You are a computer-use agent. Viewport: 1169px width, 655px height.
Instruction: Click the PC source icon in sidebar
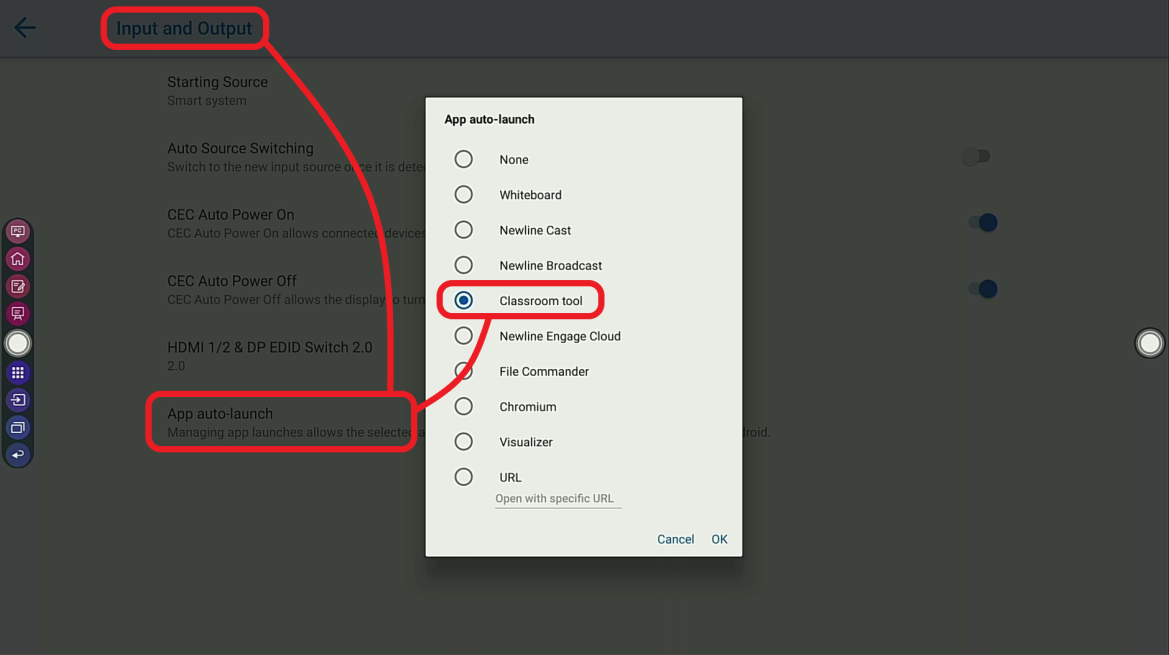click(18, 232)
